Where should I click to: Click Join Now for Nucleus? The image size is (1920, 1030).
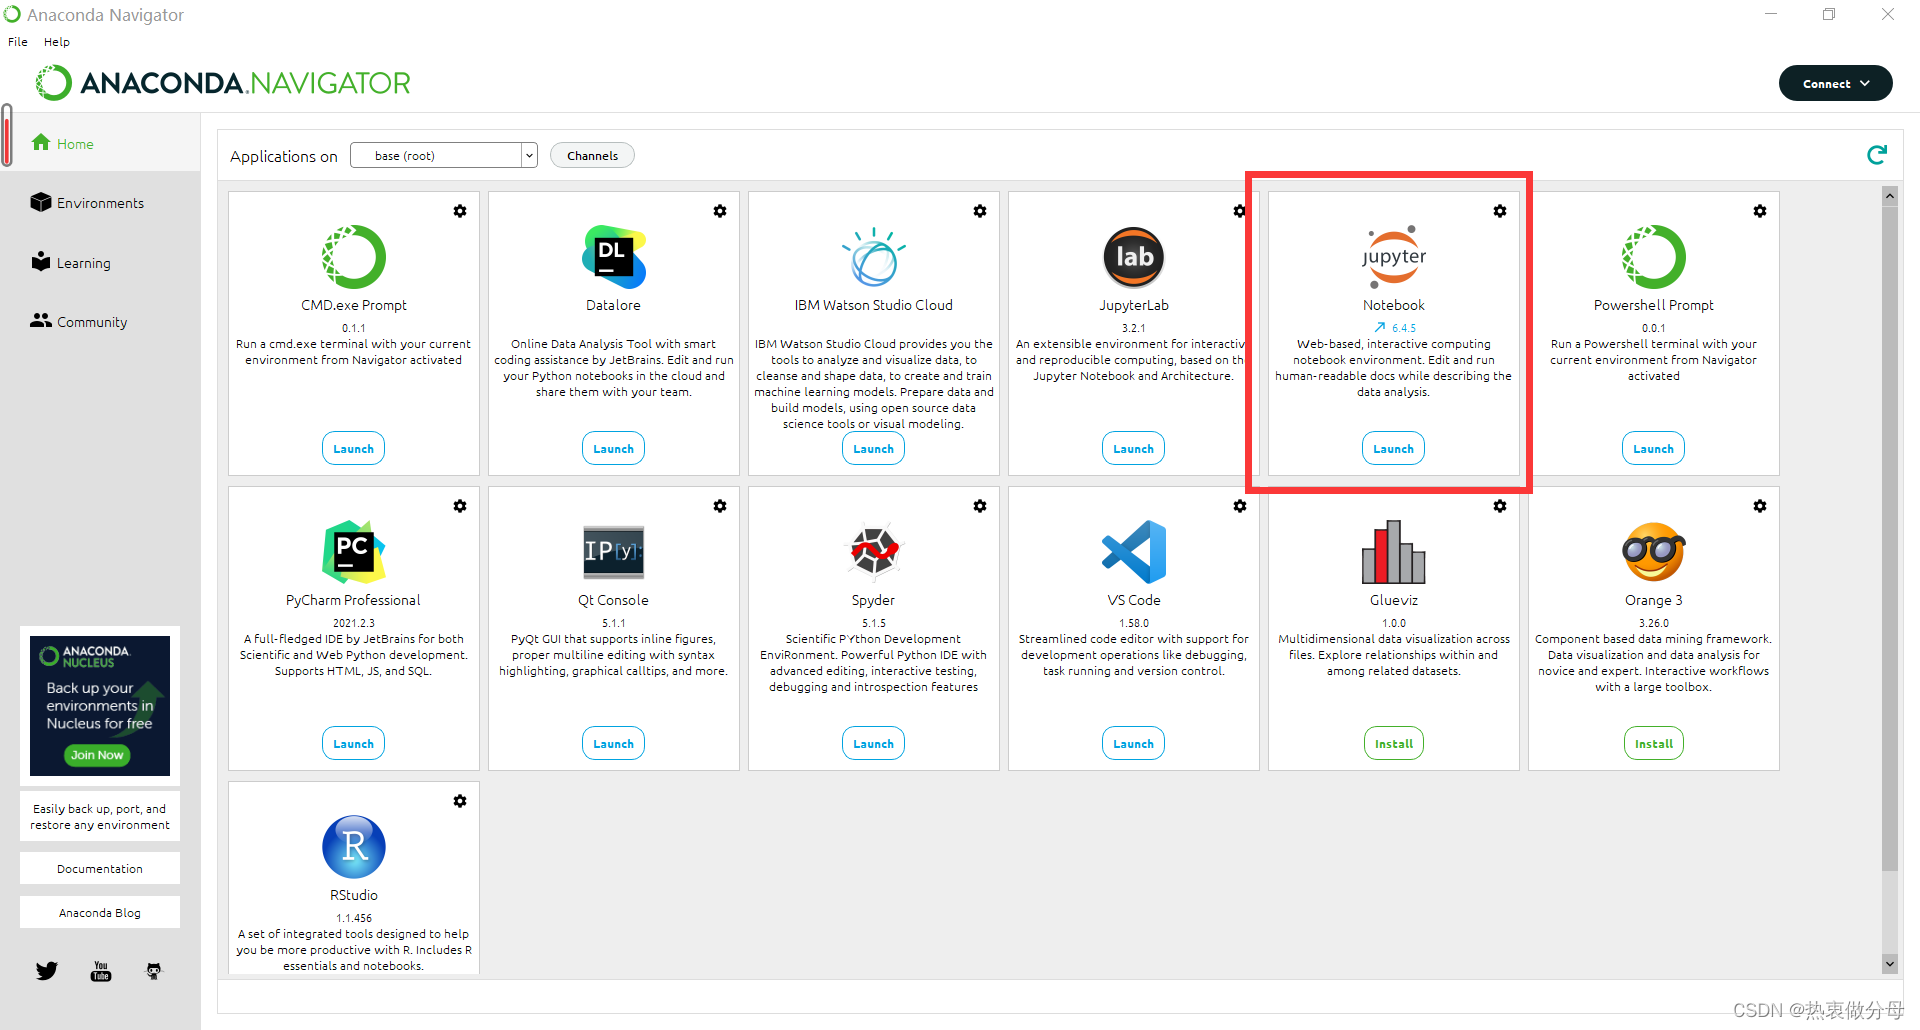point(97,755)
